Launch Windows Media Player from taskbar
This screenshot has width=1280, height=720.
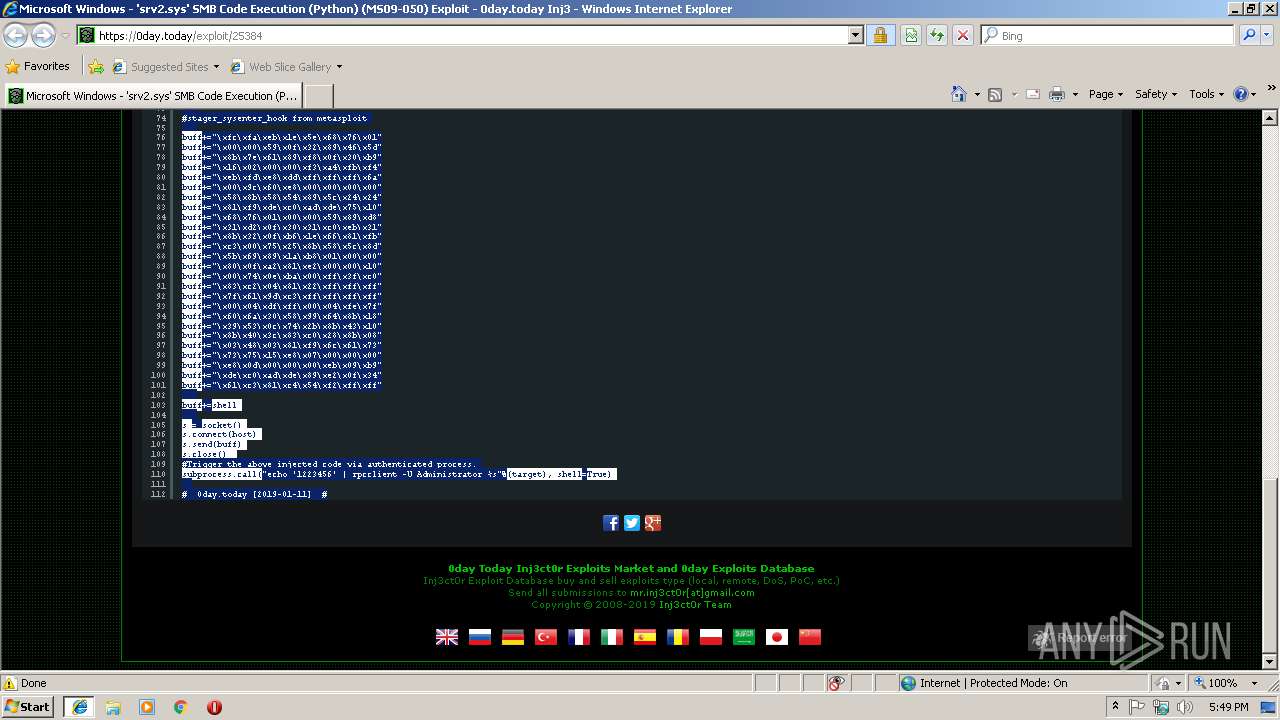coord(147,707)
